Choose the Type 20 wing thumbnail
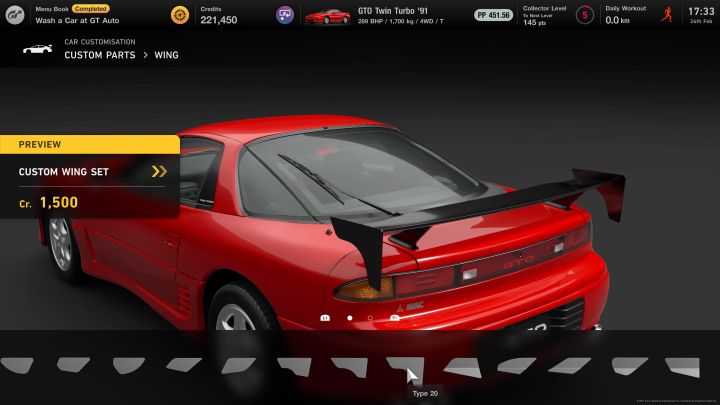Screen dimensions: 720x405 point(404,366)
